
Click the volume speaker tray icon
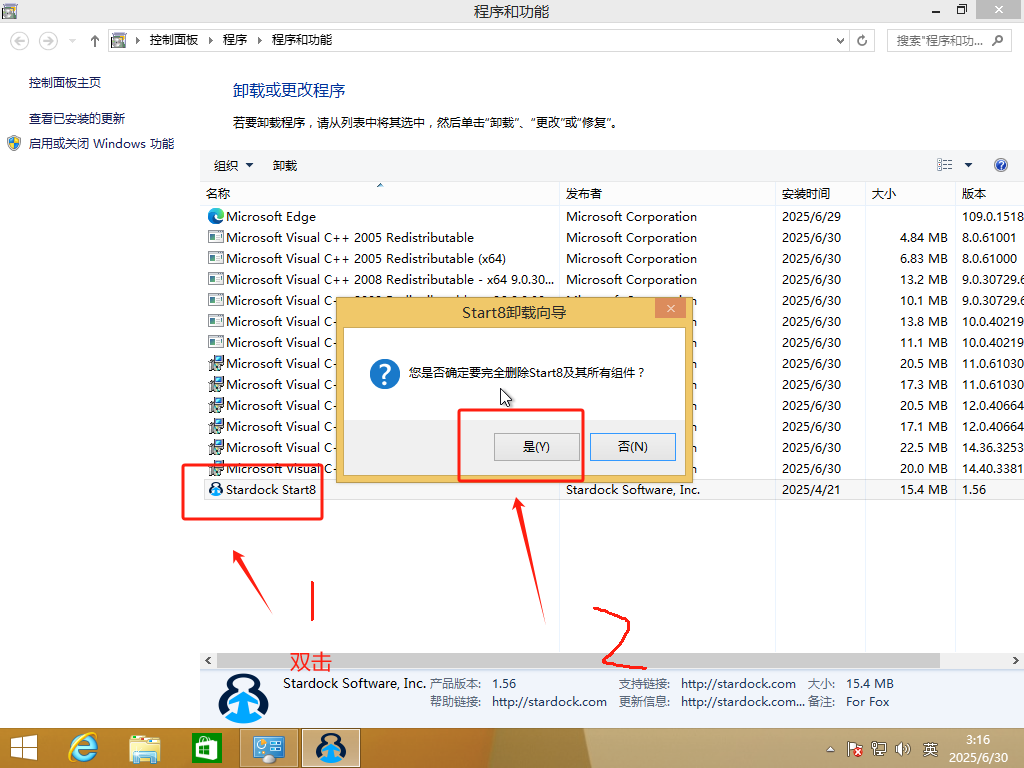[903, 749]
